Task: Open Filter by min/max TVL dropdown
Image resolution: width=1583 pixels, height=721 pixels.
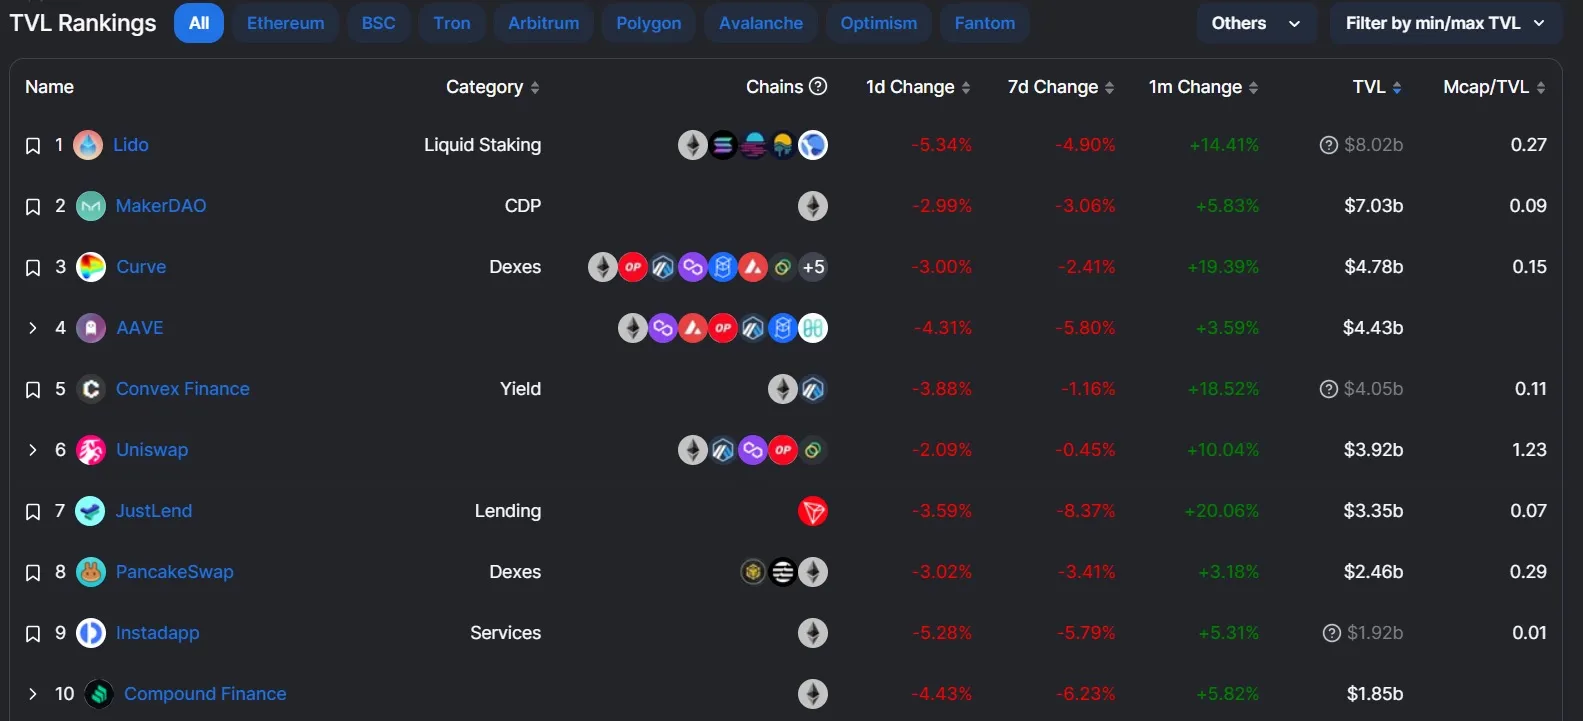Action: [1445, 23]
